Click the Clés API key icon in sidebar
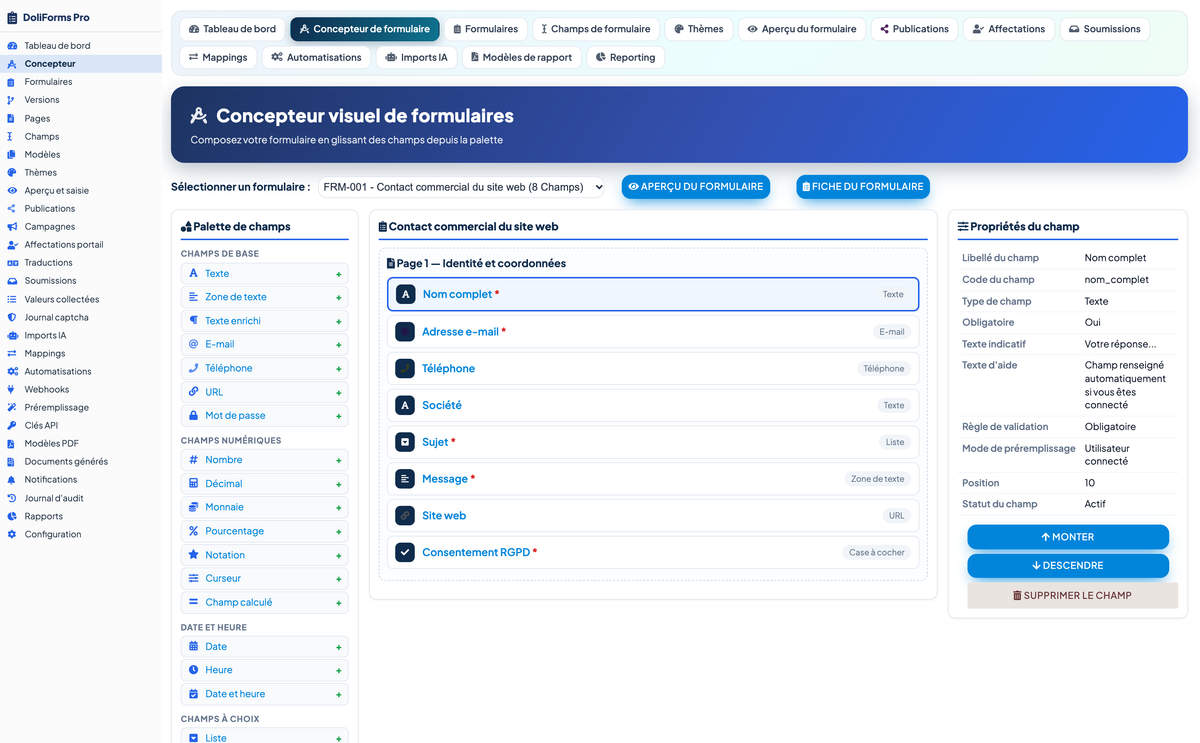Image resolution: width=1200 pixels, height=743 pixels. (12, 425)
